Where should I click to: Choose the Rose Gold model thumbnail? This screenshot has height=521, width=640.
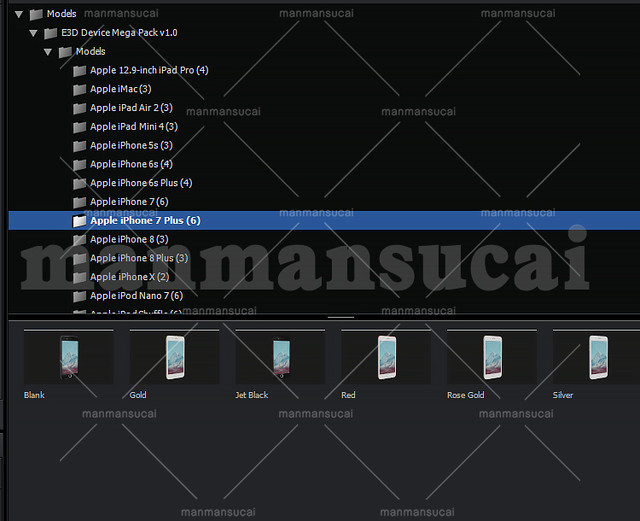tap(491, 357)
